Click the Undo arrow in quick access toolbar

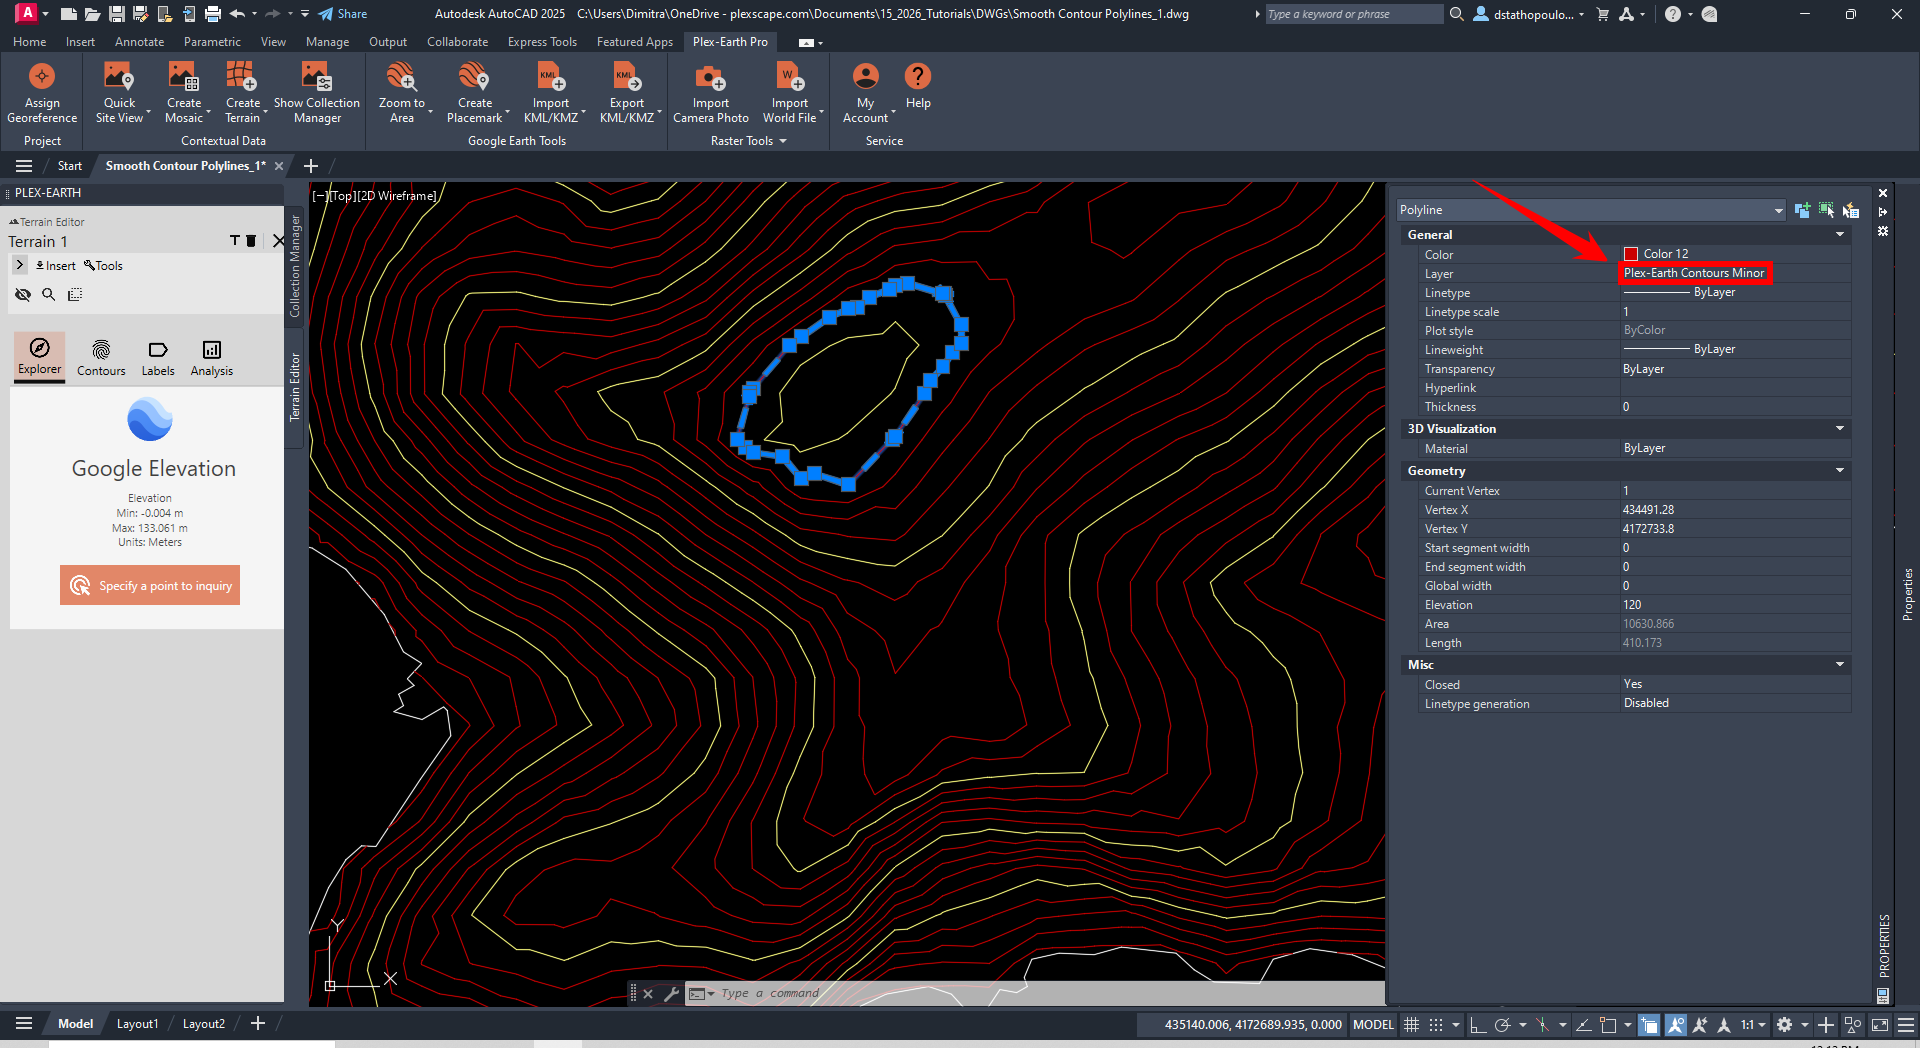(x=238, y=14)
